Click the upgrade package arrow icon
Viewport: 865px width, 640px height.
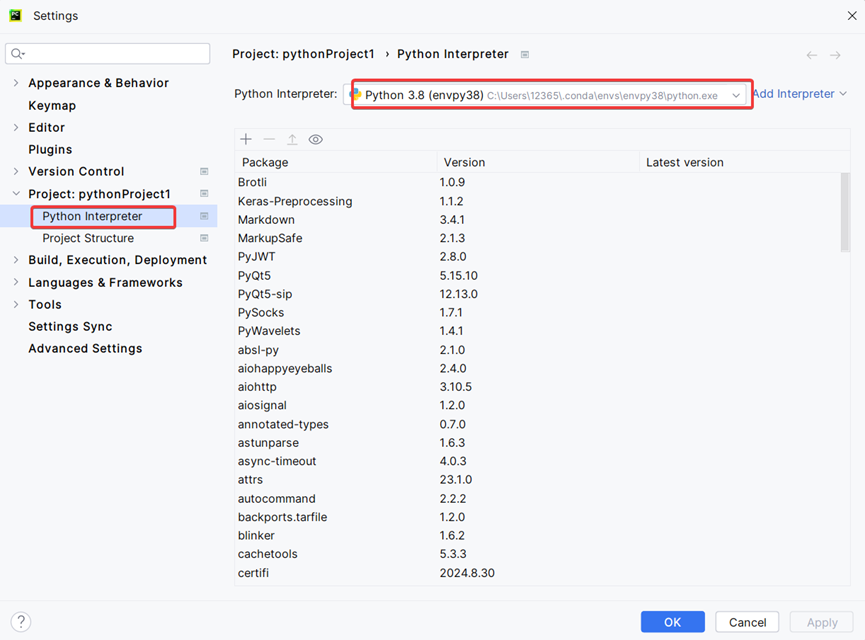click(292, 139)
